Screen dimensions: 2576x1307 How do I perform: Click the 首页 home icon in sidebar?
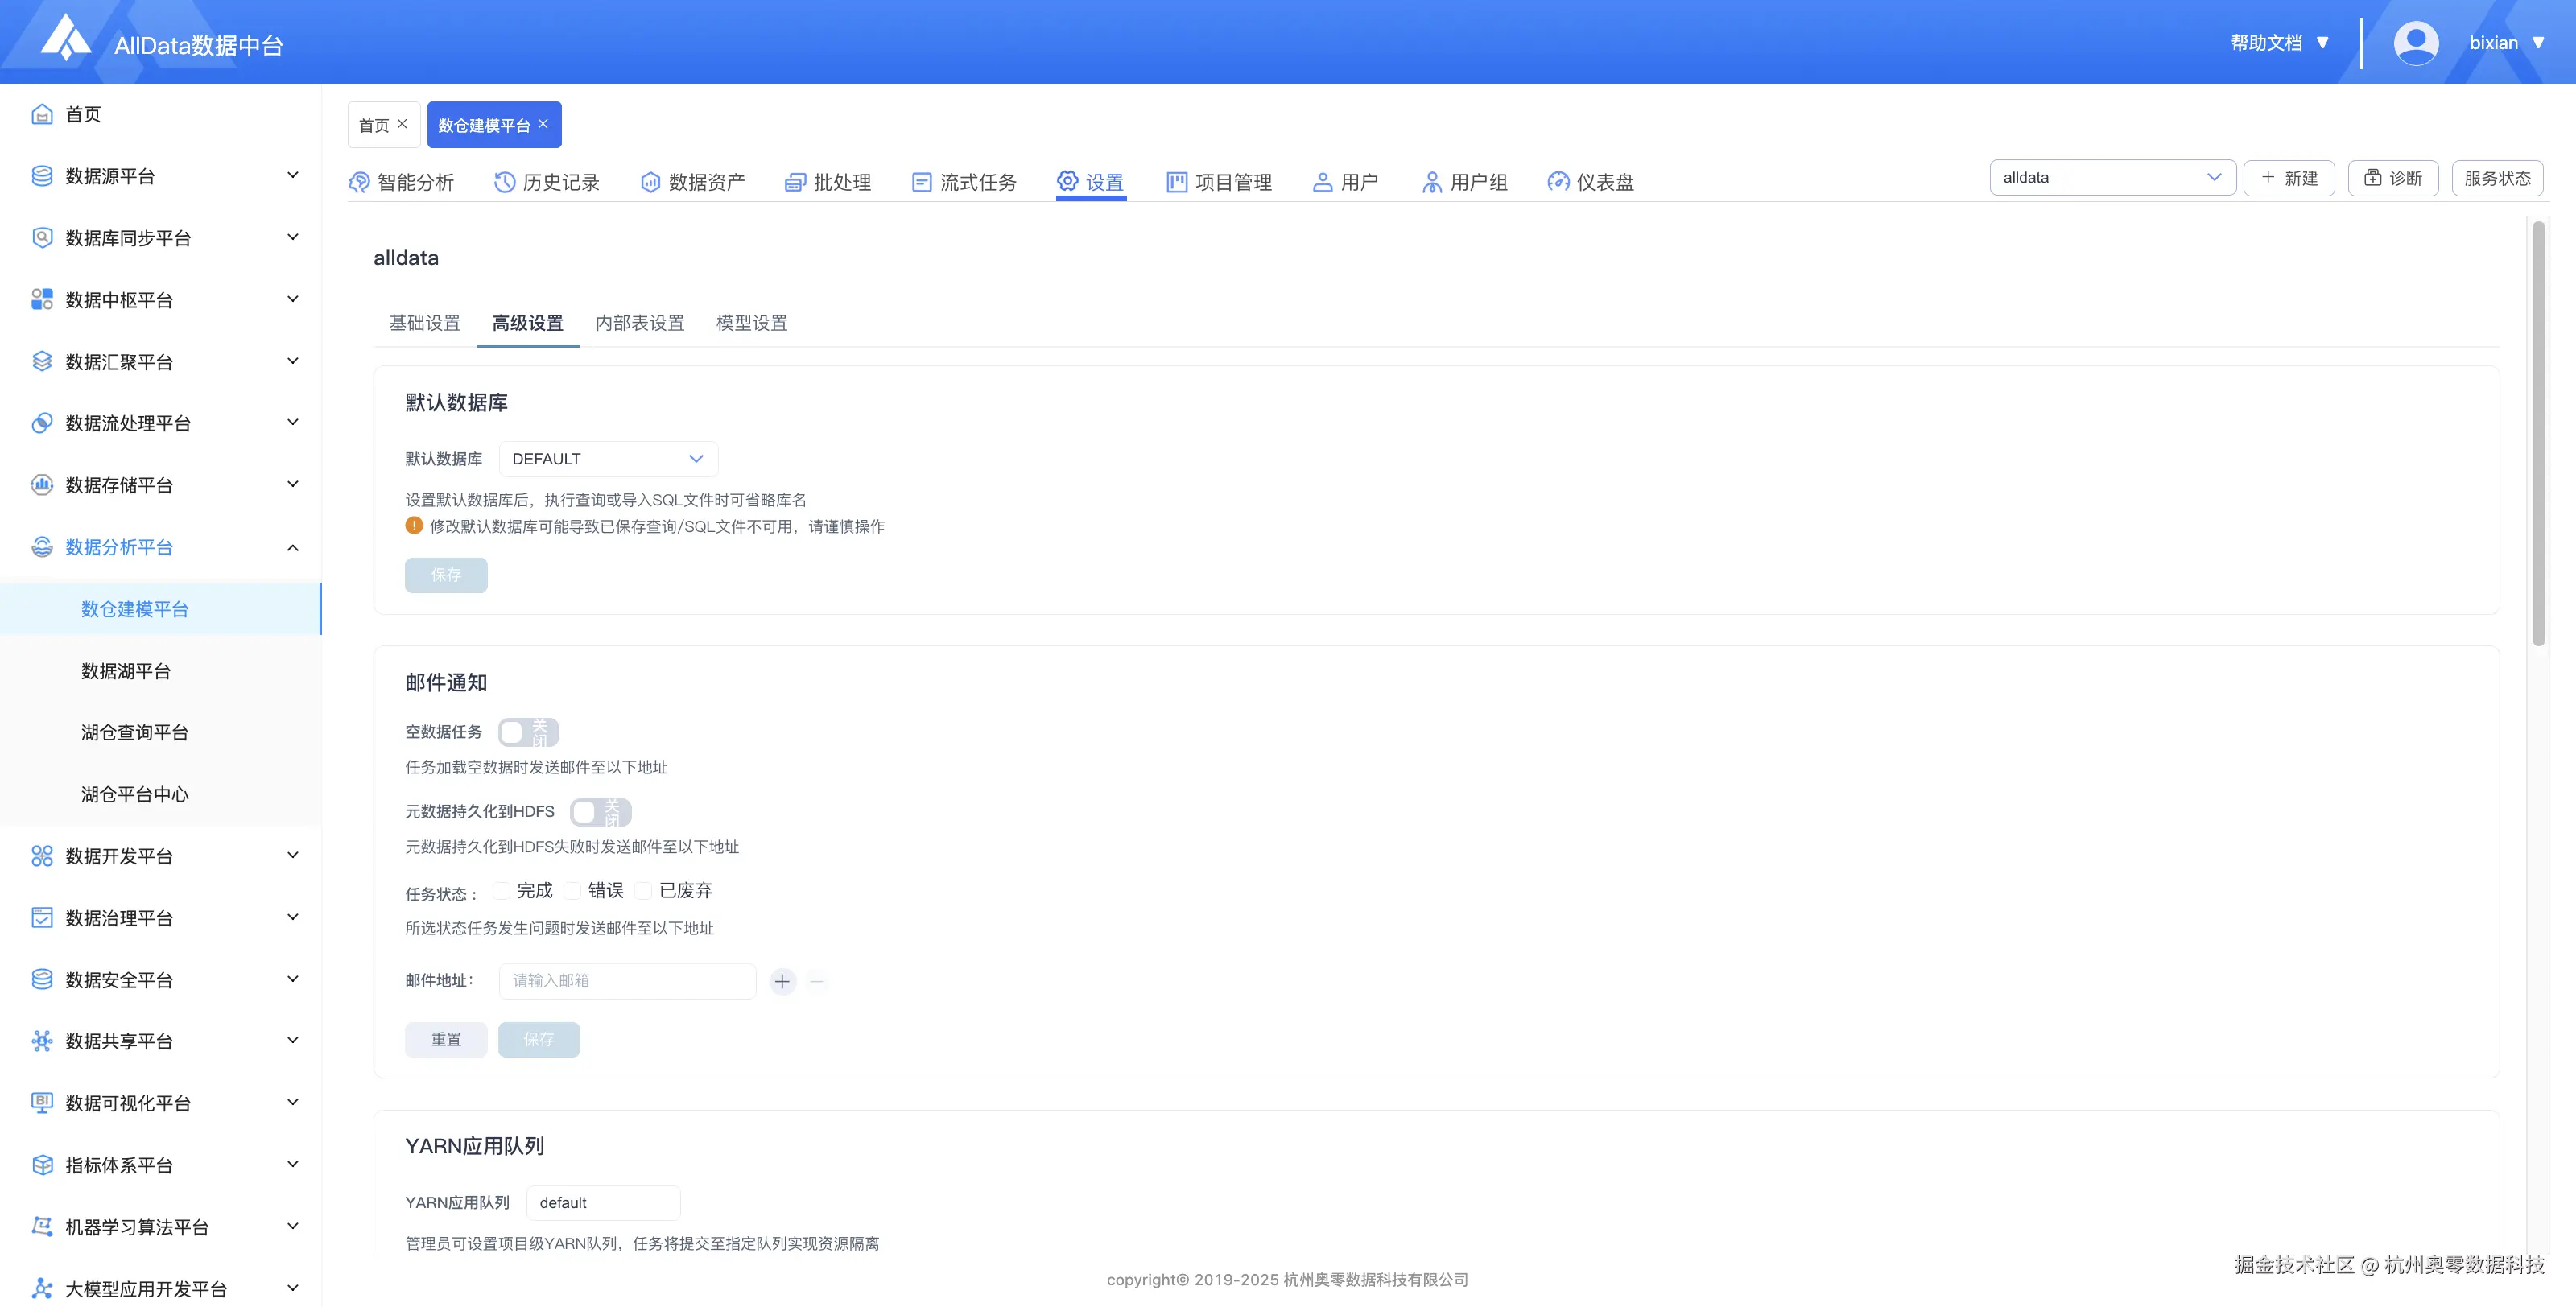pos(42,114)
